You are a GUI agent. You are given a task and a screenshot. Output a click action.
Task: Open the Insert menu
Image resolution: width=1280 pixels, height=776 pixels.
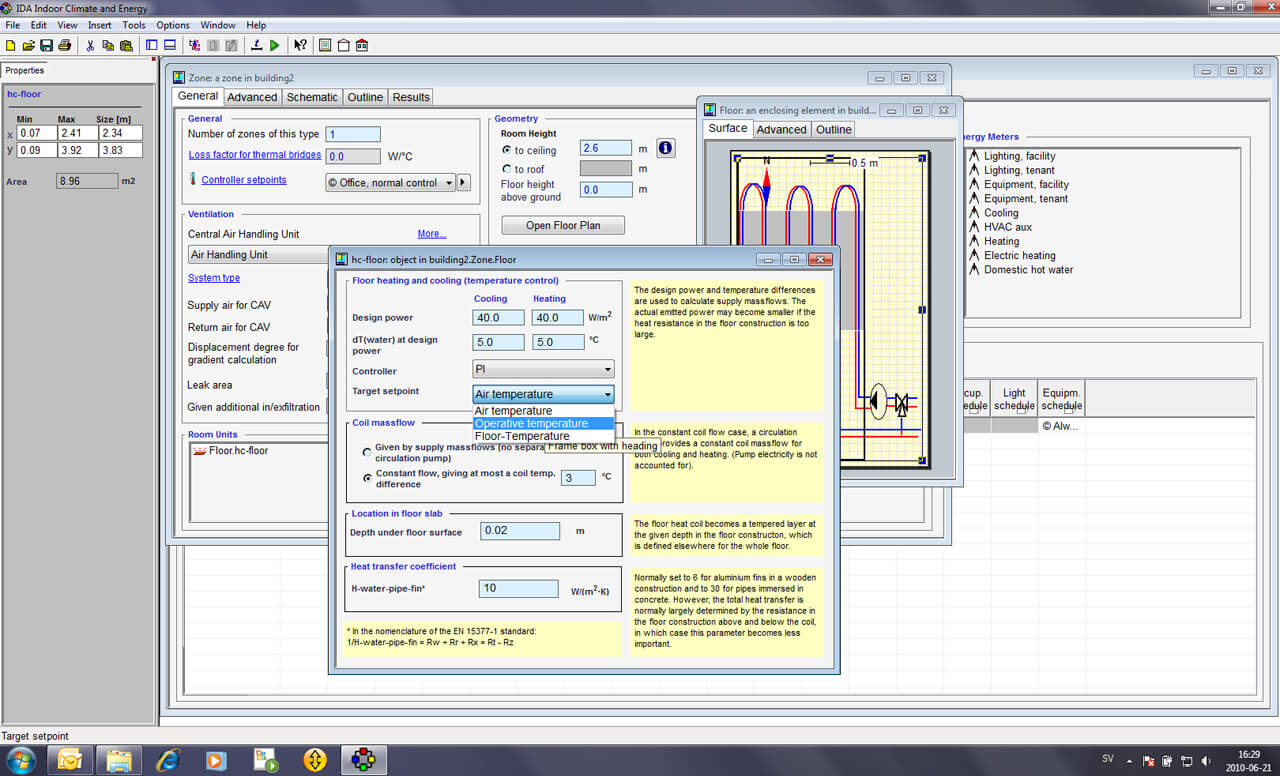click(x=100, y=25)
